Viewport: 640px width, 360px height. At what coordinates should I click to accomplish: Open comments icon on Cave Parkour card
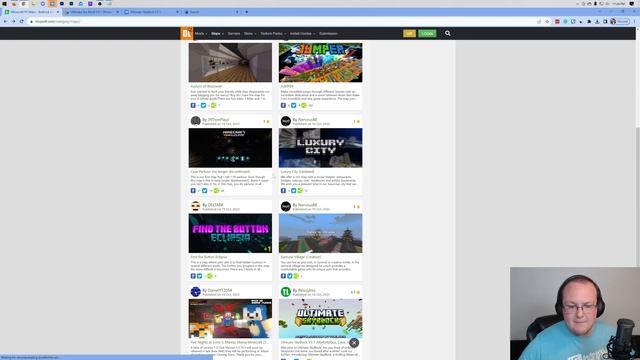(216, 191)
